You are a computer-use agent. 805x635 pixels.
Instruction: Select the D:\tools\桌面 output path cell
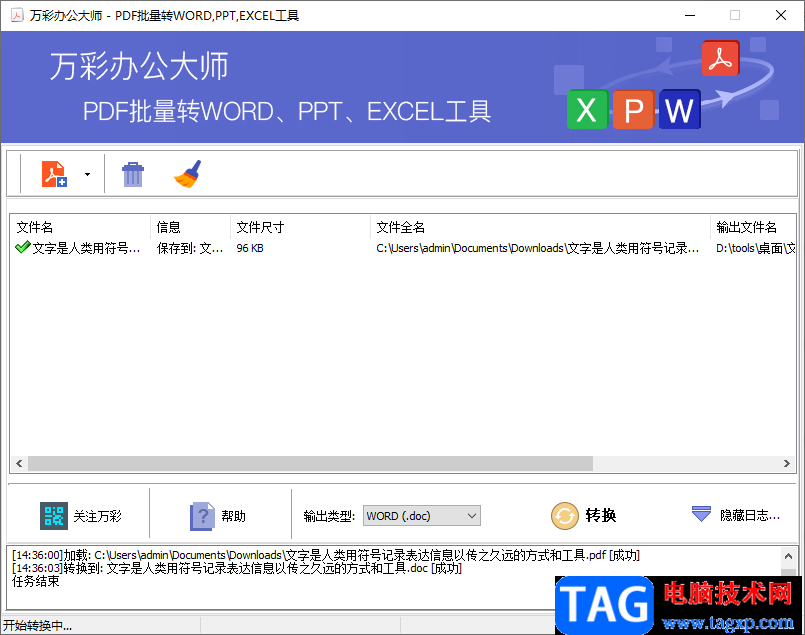coord(755,248)
